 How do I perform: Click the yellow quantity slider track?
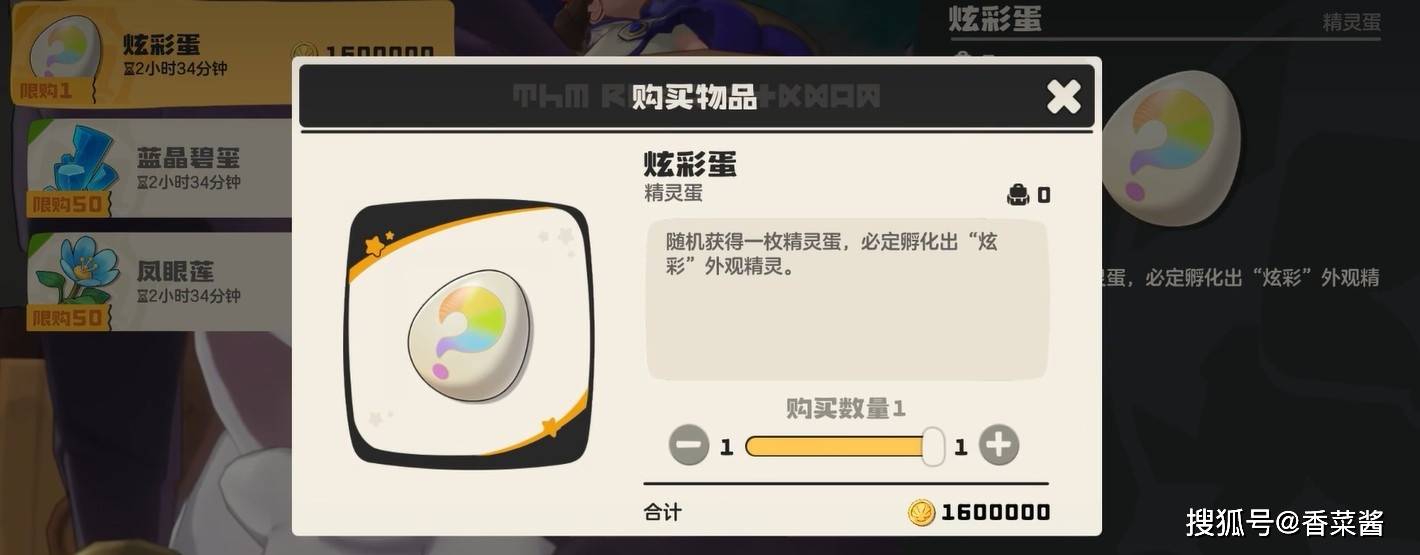click(x=840, y=446)
